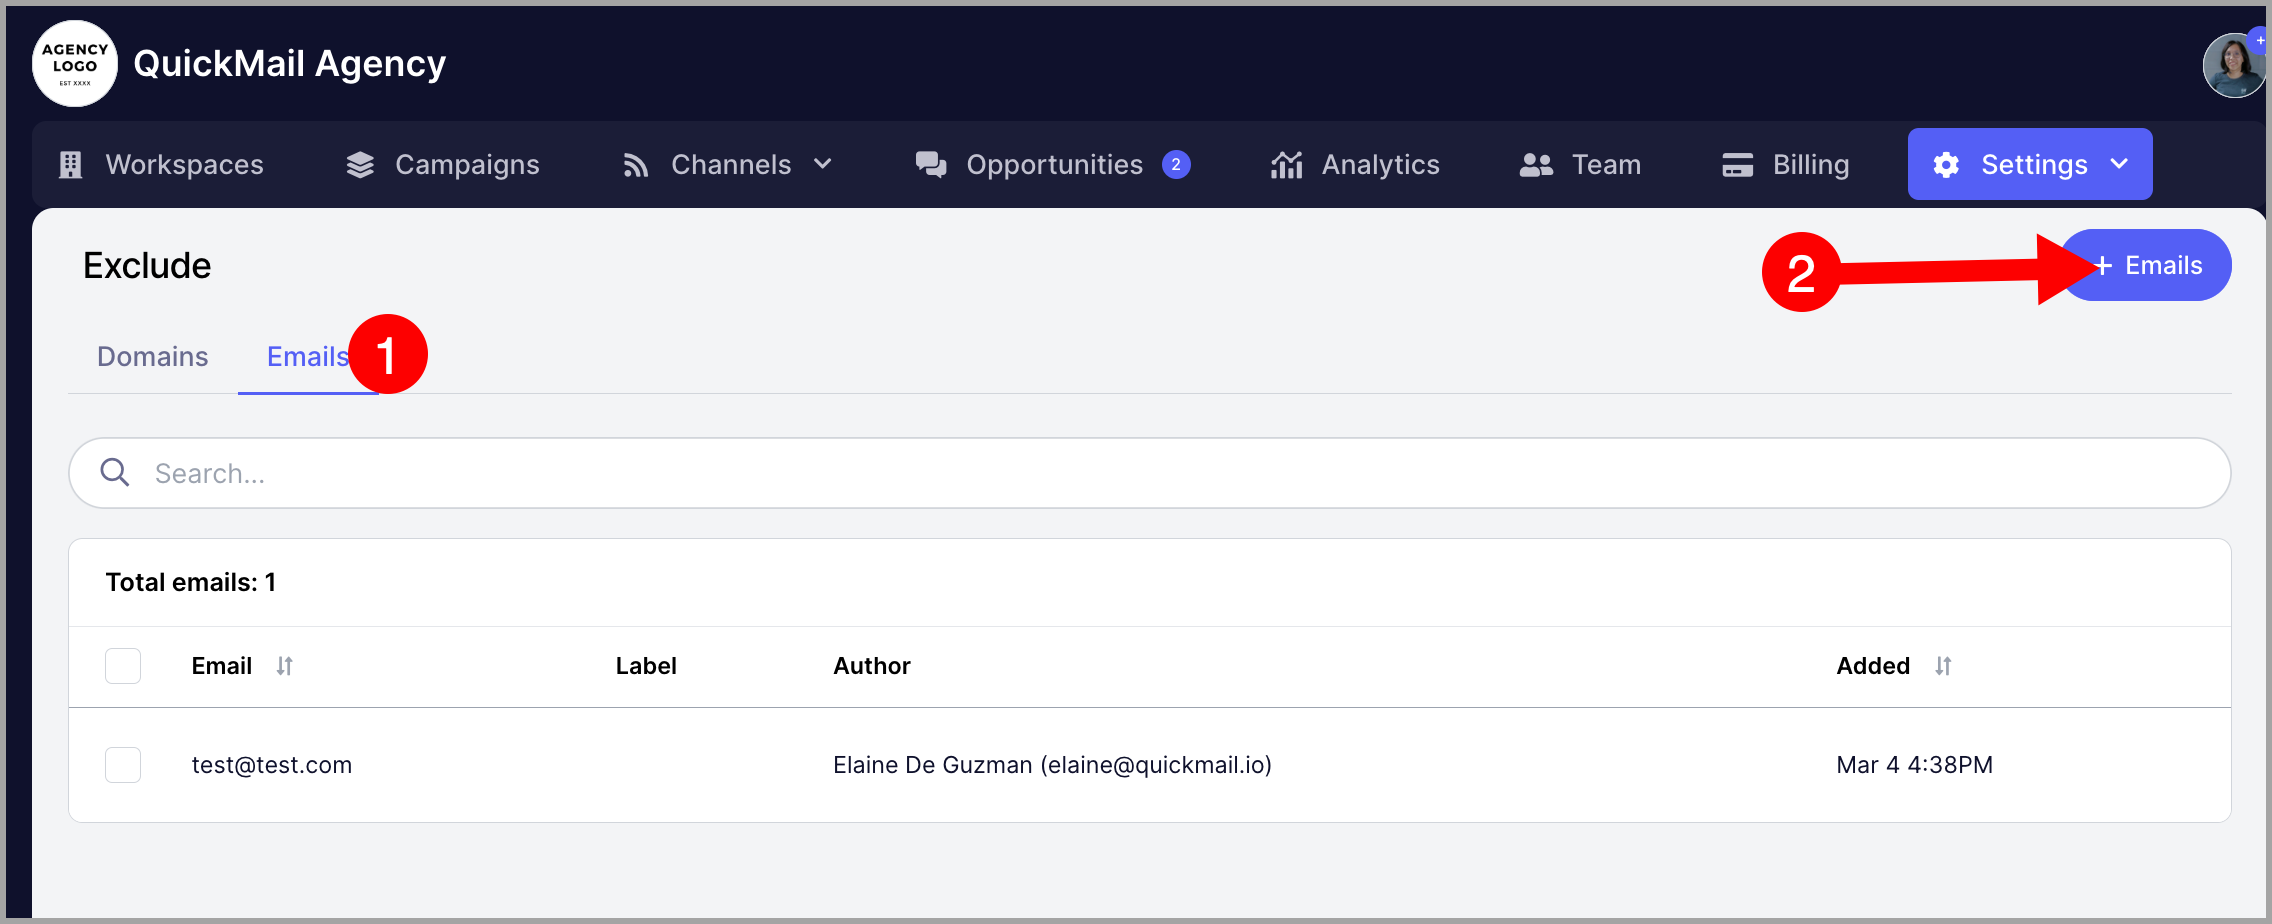The height and width of the screenshot is (924, 2272).
Task: Sort by the Email column arrows
Action: pyautogui.click(x=285, y=666)
